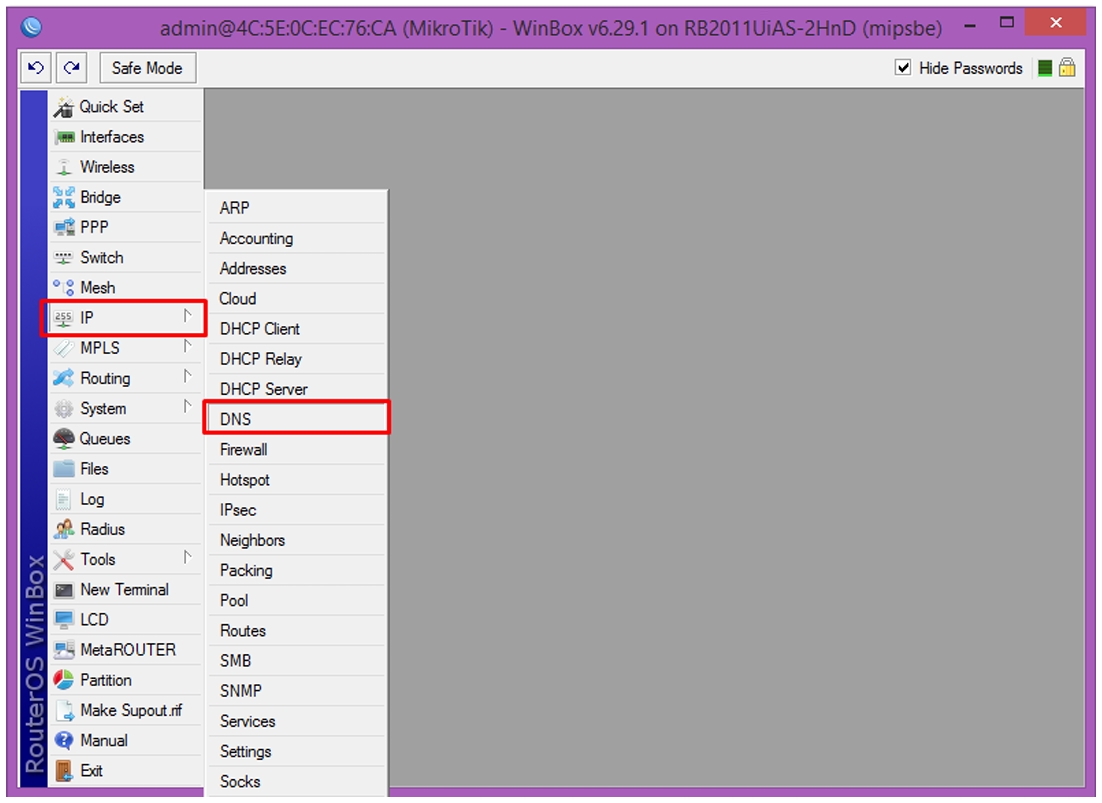The image size is (1102, 803).
Task: Choose Neighbors from the IP submenu
Action: click(297, 540)
